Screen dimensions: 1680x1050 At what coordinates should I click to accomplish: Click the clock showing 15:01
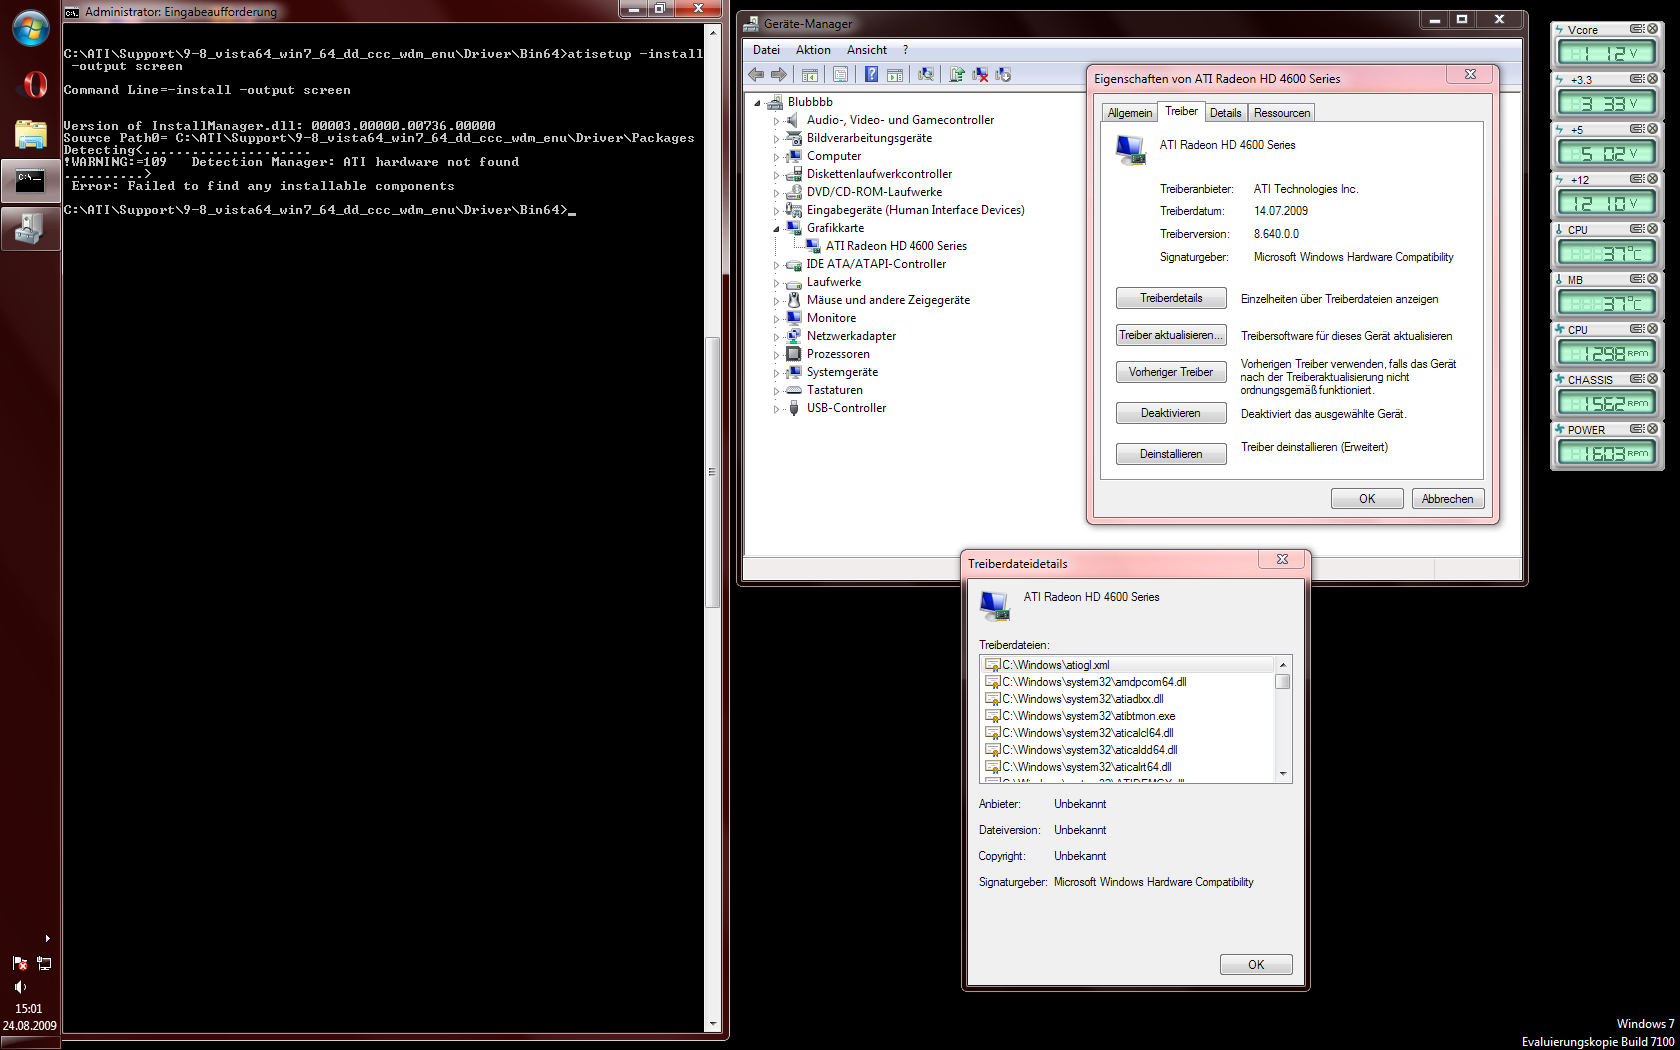pyautogui.click(x=29, y=1009)
